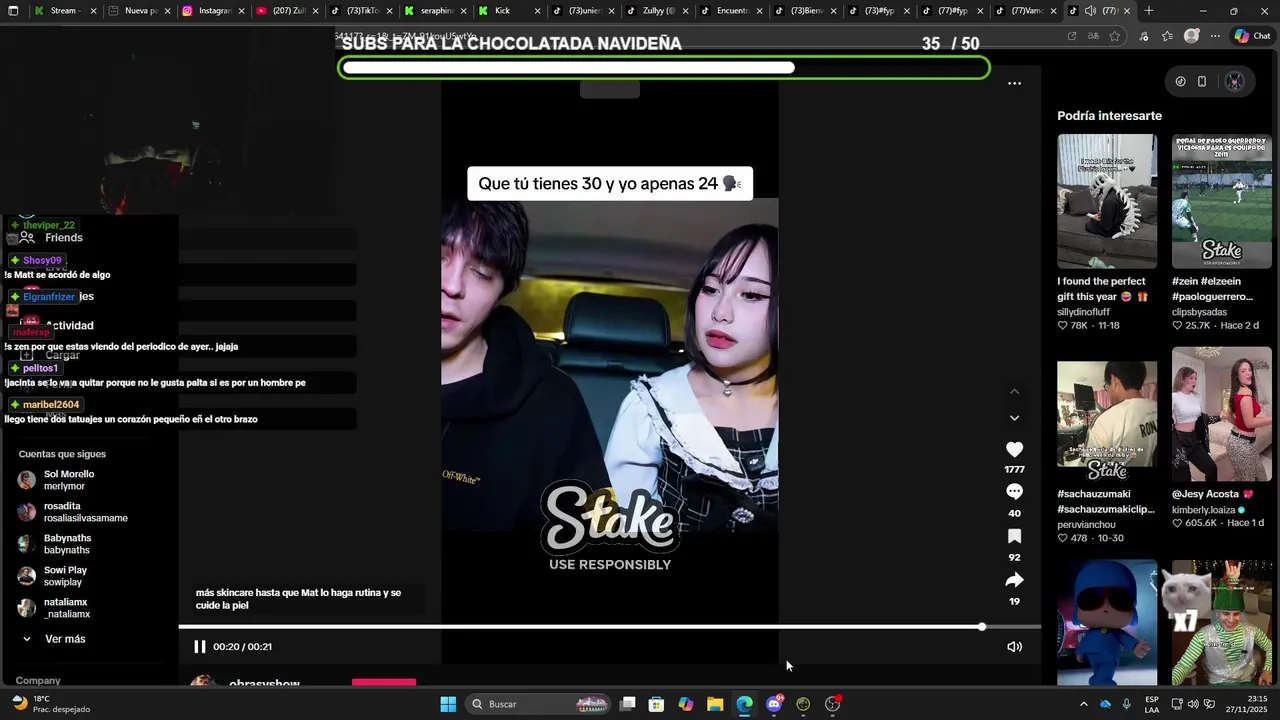Image resolution: width=1280 pixels, height=720 pixels.
Task: Like the video with the heart icon
Action: (x=1014, y=450)
